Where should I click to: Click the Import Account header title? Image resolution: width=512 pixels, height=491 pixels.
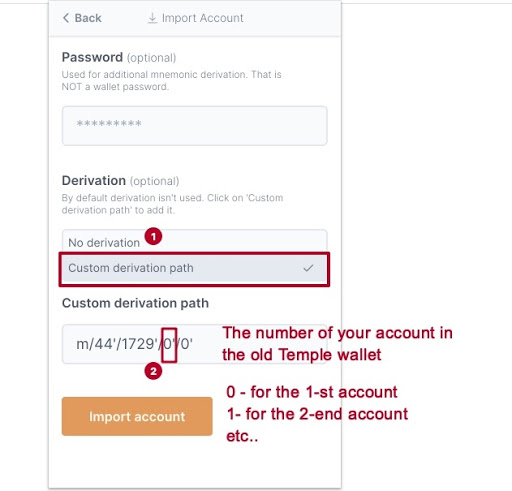(203, 18)
